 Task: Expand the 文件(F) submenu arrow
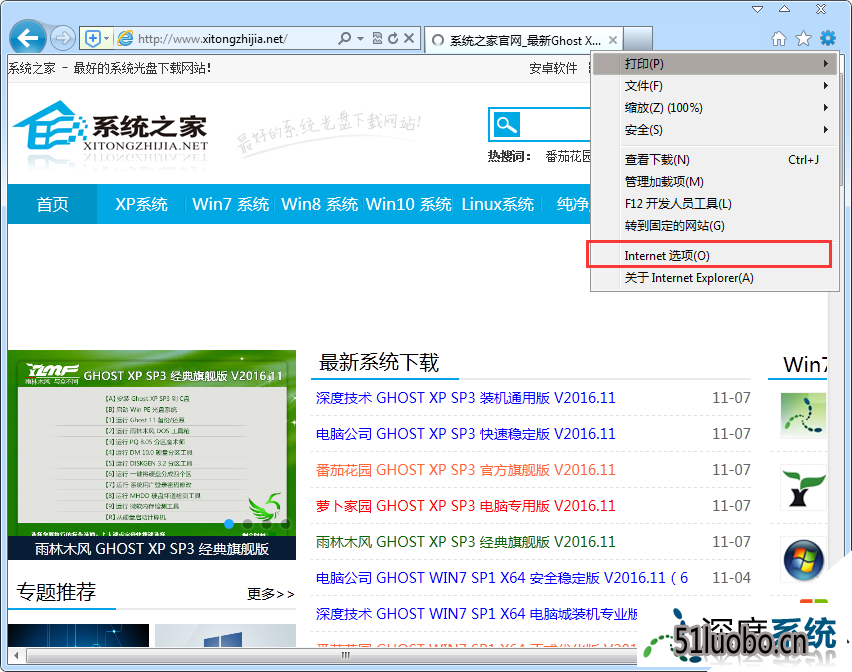[825, 86]
